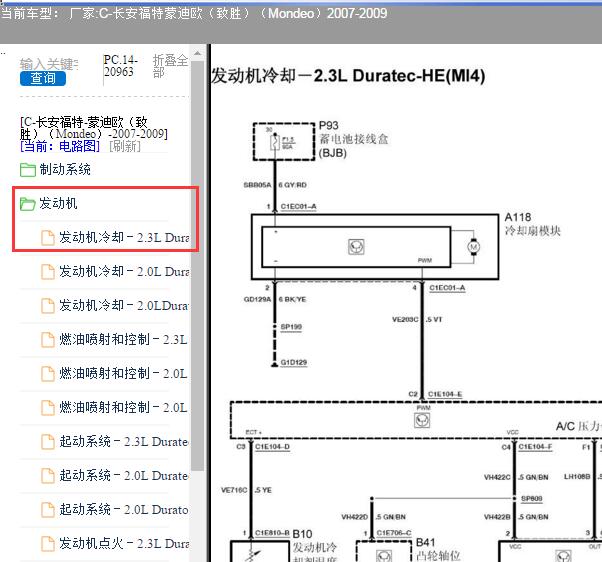The width and height of the screenshot is (602, 562).
Task: Click the SP199 splice label
Action: [291, 327]
